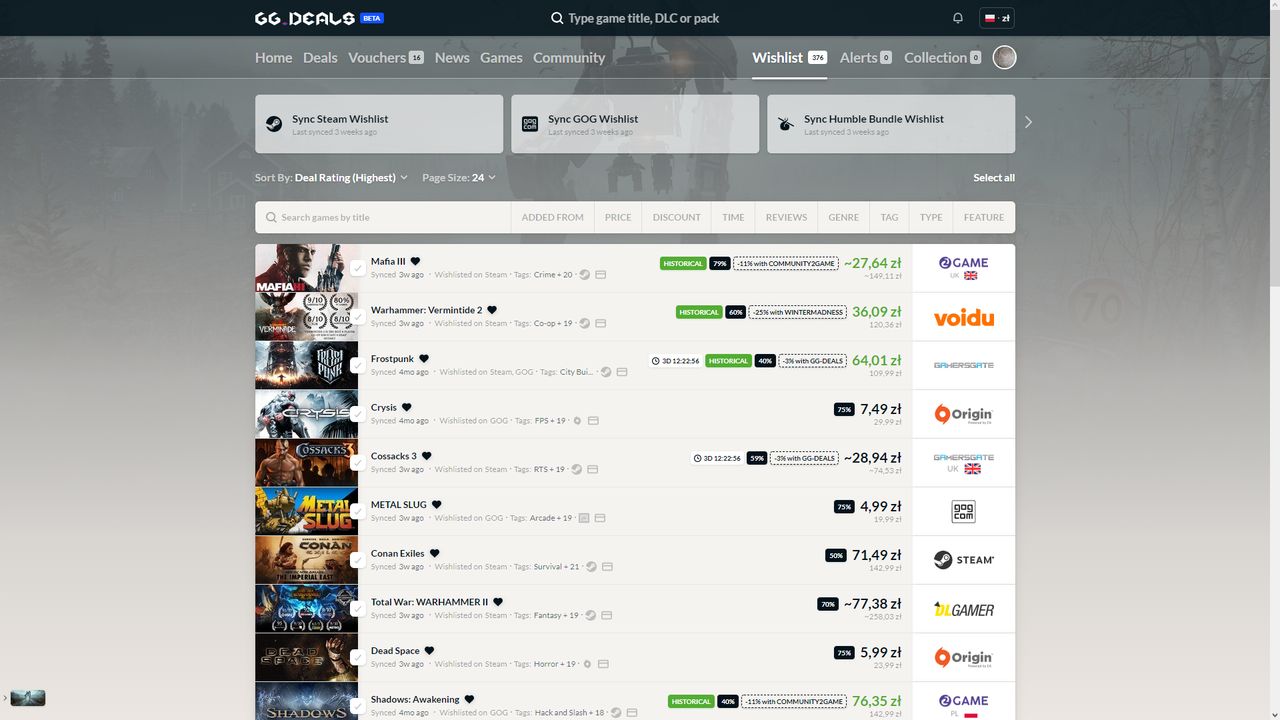Click the arrow to show next sync cards
Screen dimensions: 1280x720
1028,122
